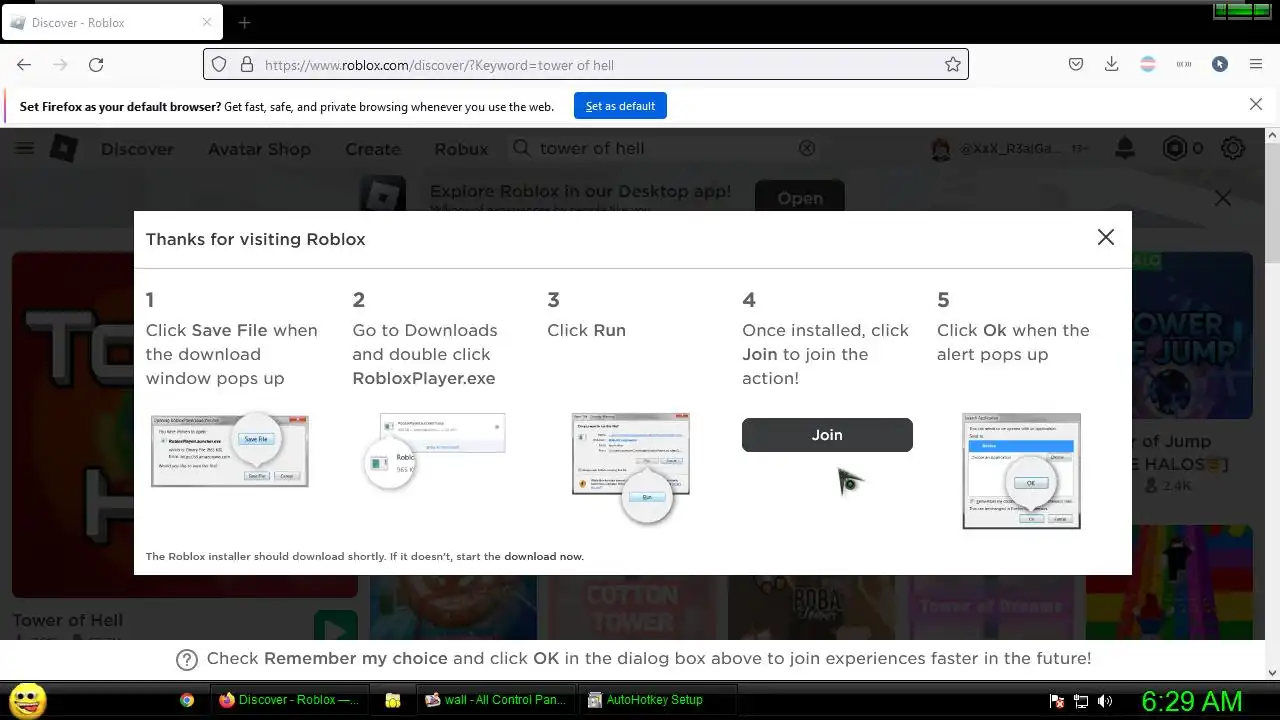Clear the Roblox search field
The width and height of the screenshot is (1280, 720).
click(807, 148)
